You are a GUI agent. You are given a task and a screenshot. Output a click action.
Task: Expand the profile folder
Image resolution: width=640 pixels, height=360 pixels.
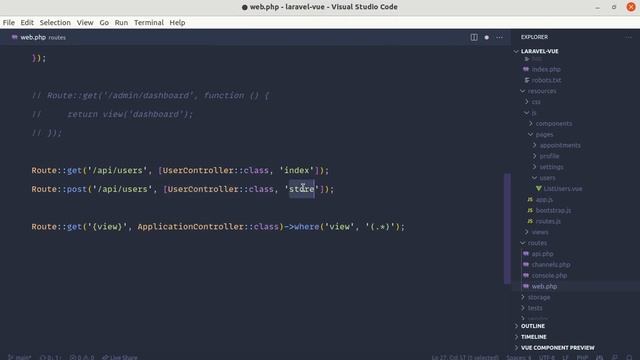tap(535, 156)
